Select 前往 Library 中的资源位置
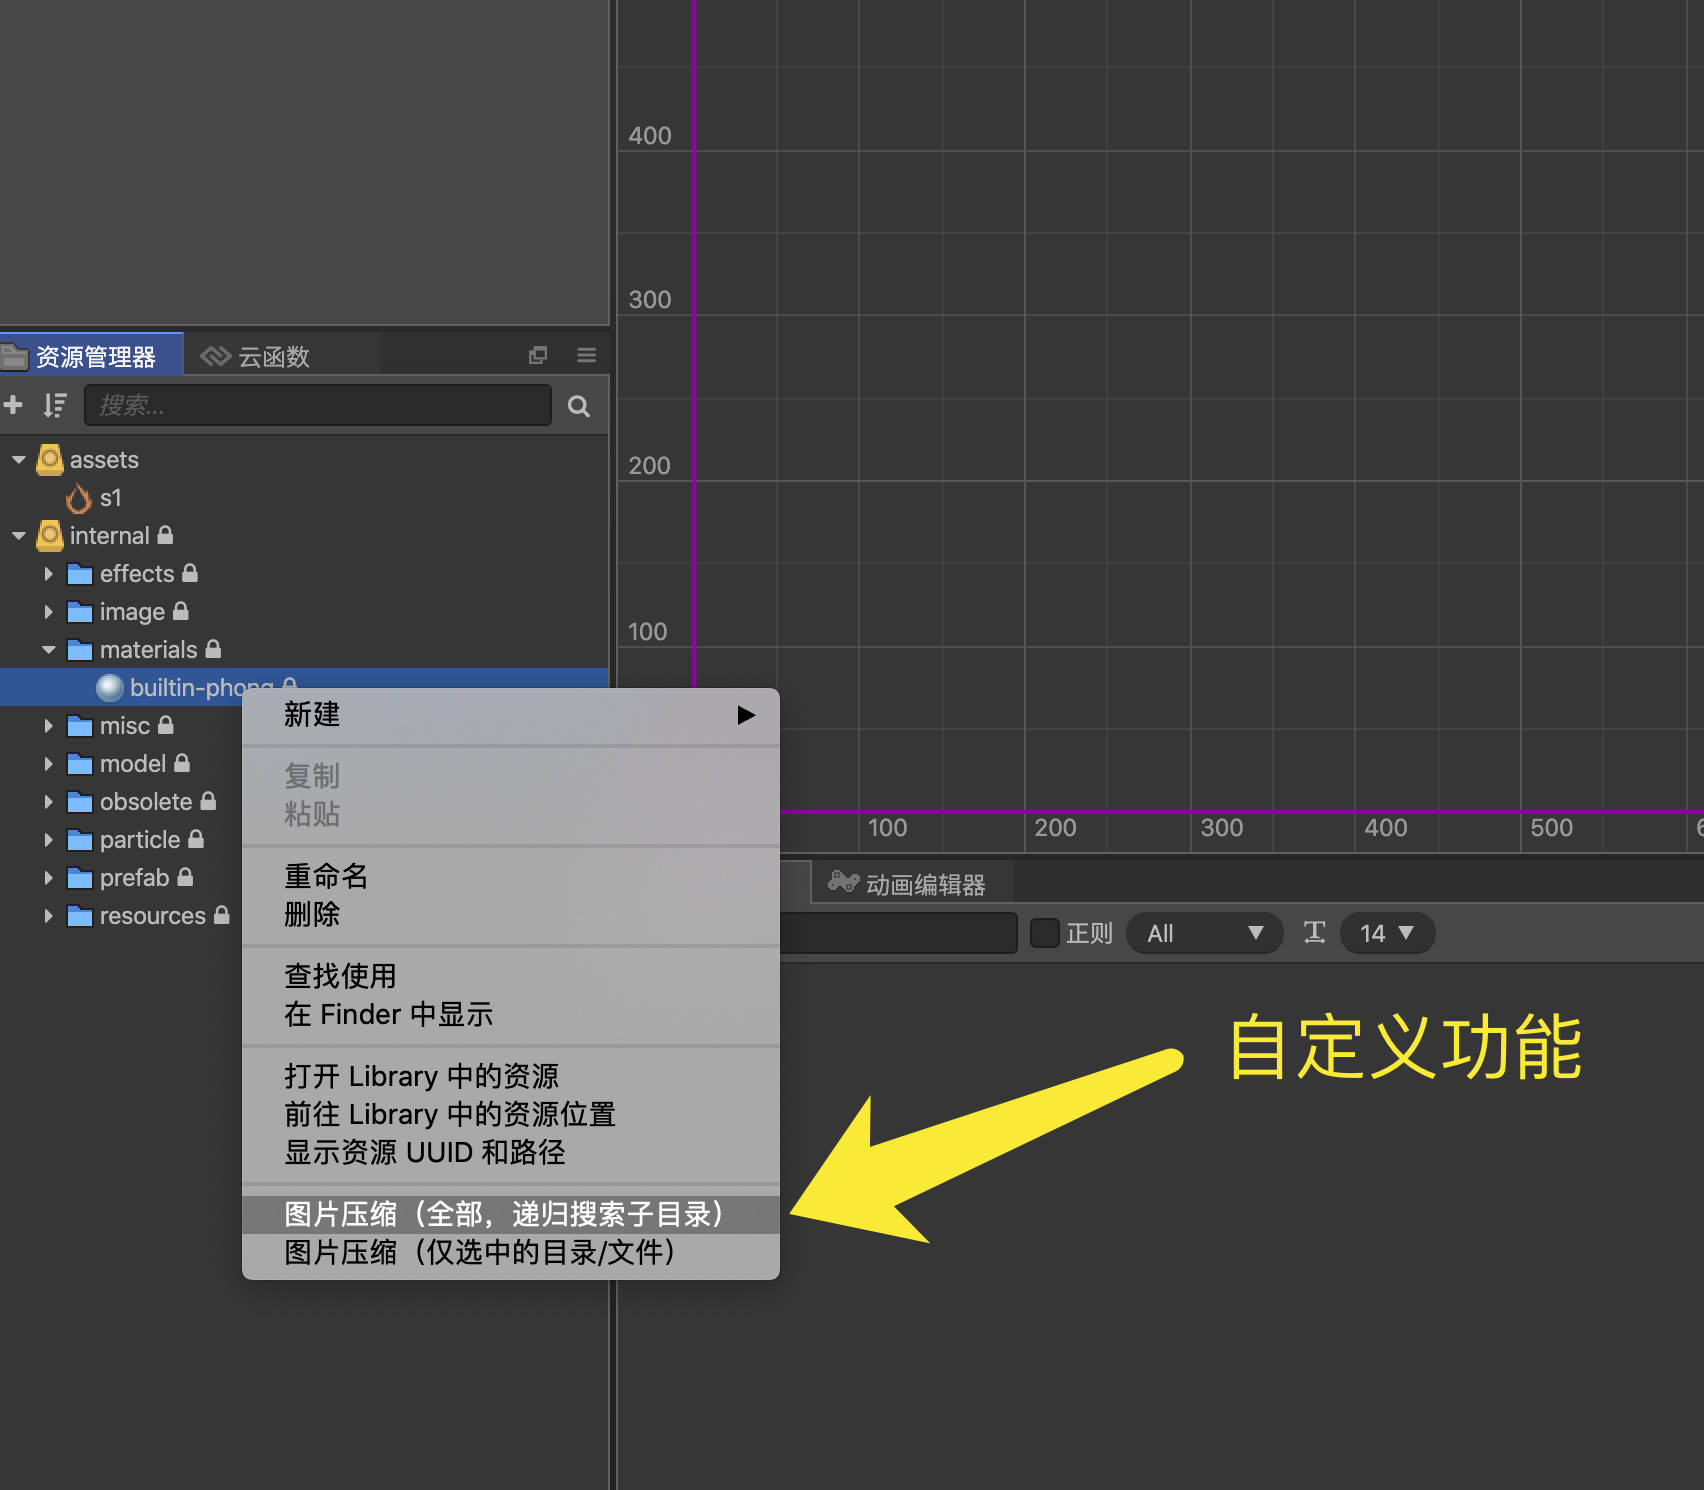1704x1490 pixels. pyautogui.click(x=511, y=1115)
